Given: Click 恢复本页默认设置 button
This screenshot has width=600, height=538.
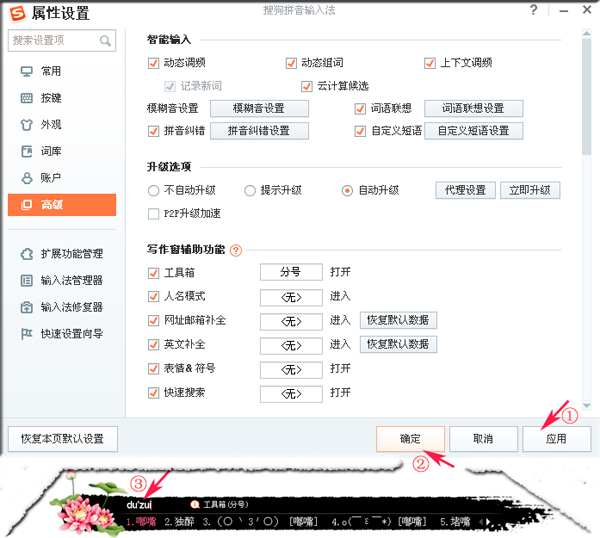Looking at the screenshot, I should pos(63,439).
